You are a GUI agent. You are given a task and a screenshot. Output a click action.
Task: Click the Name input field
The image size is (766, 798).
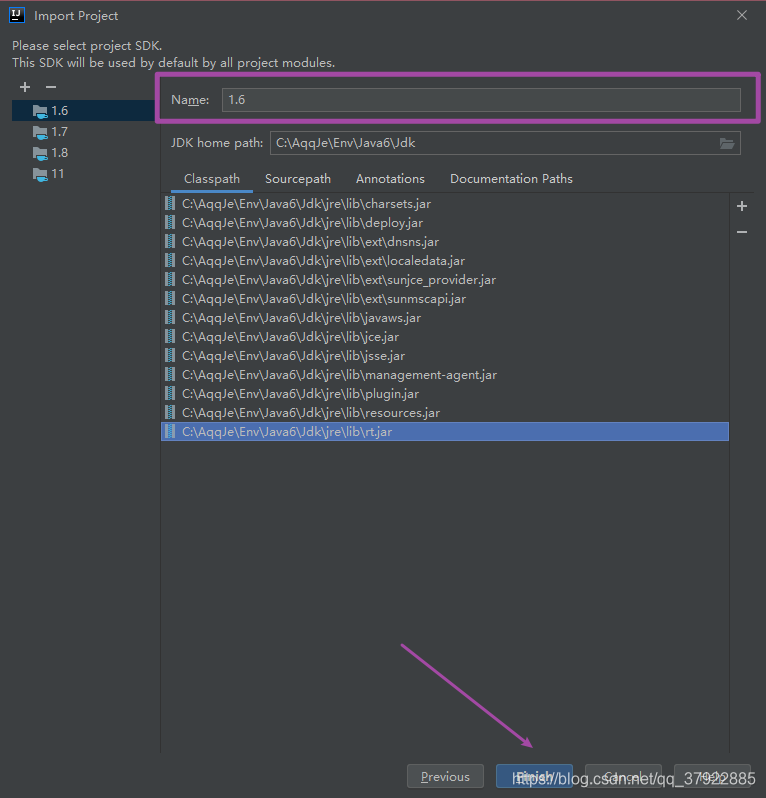coord(481,100)
